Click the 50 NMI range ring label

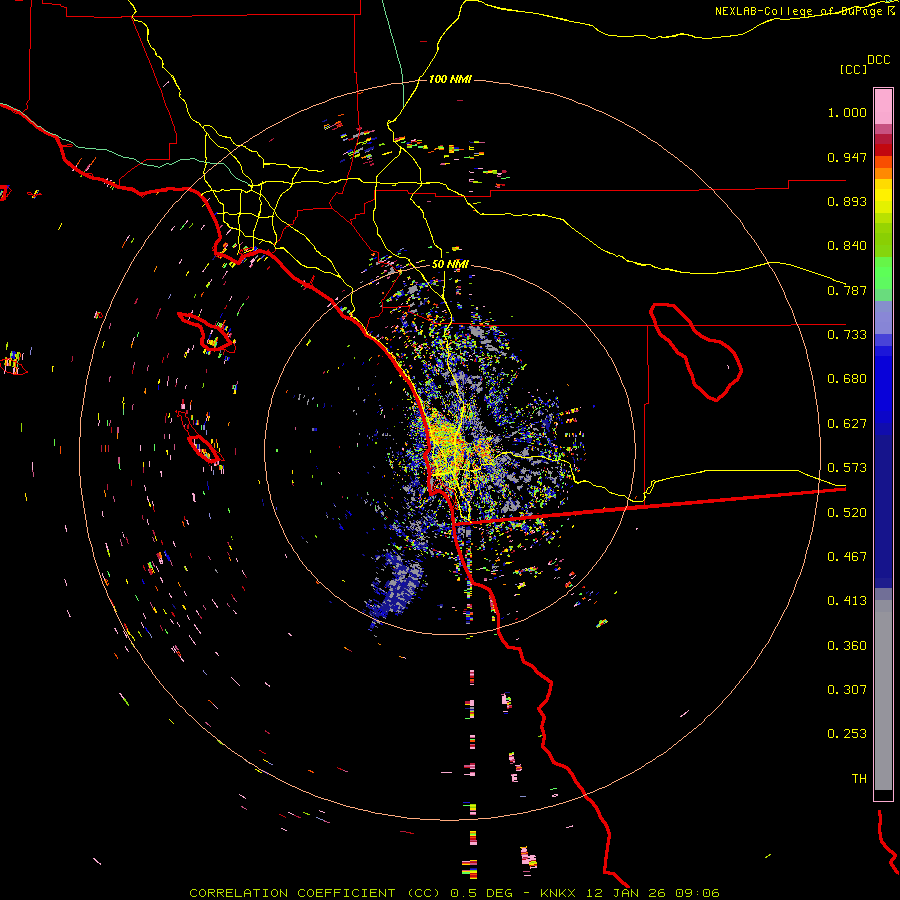click(x=450, y=264)
